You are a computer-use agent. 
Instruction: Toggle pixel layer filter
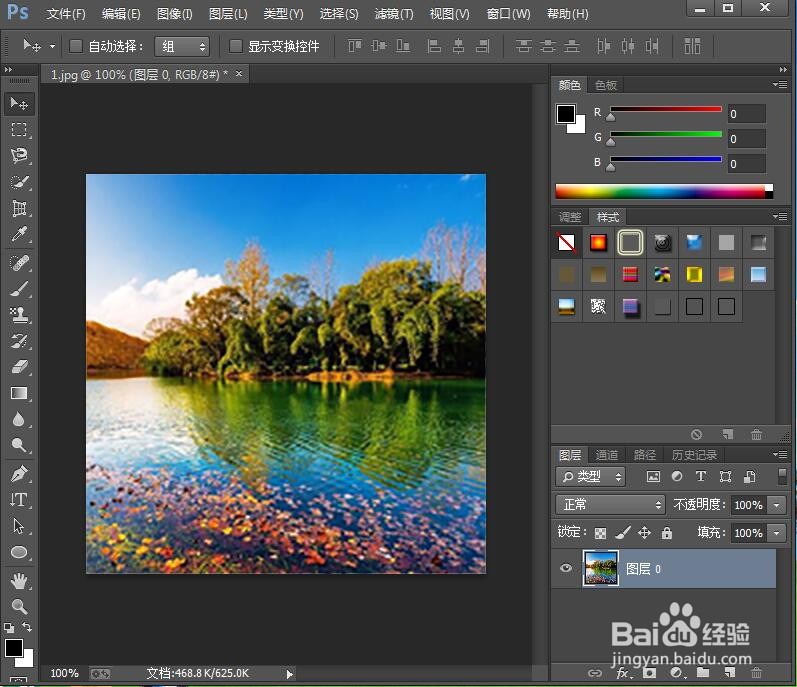click(x=653, y=477)
